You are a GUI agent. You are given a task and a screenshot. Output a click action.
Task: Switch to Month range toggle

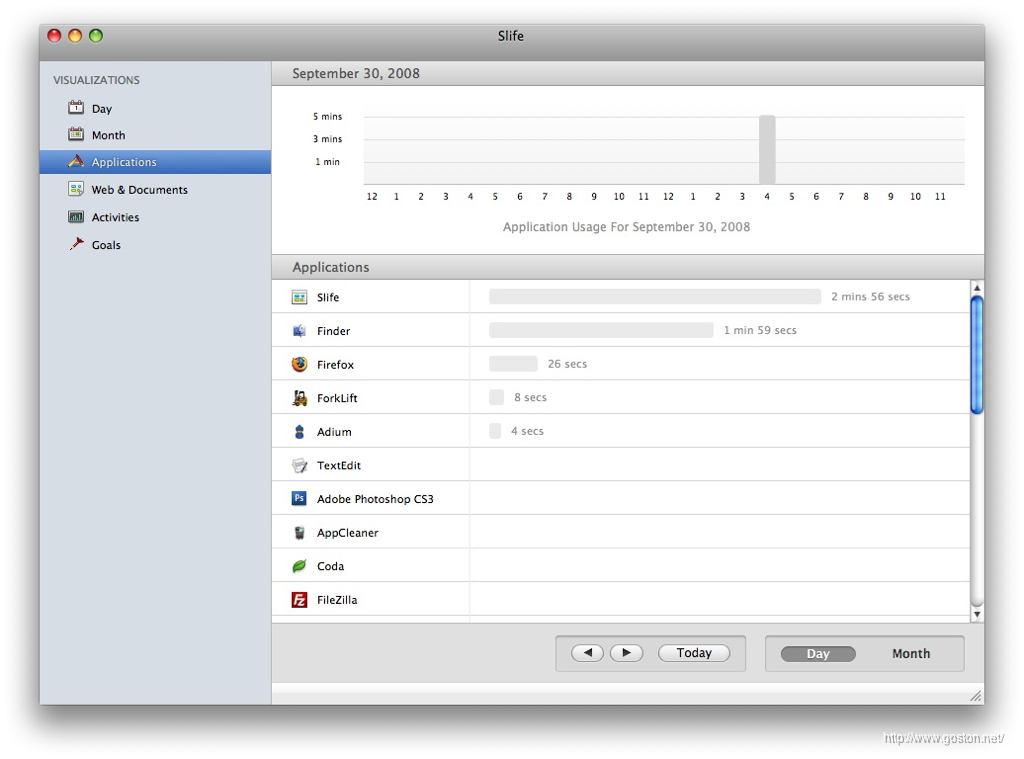pos(910,653)
